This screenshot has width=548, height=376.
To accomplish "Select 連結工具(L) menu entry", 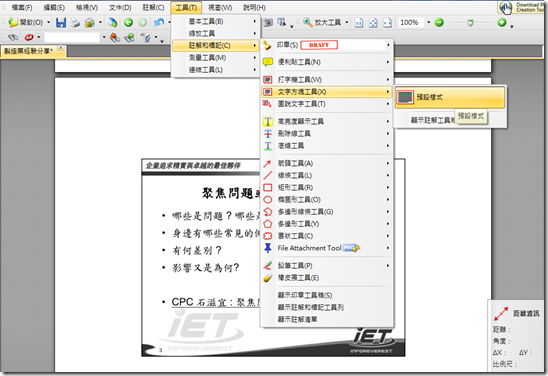I will click(216, 70).
